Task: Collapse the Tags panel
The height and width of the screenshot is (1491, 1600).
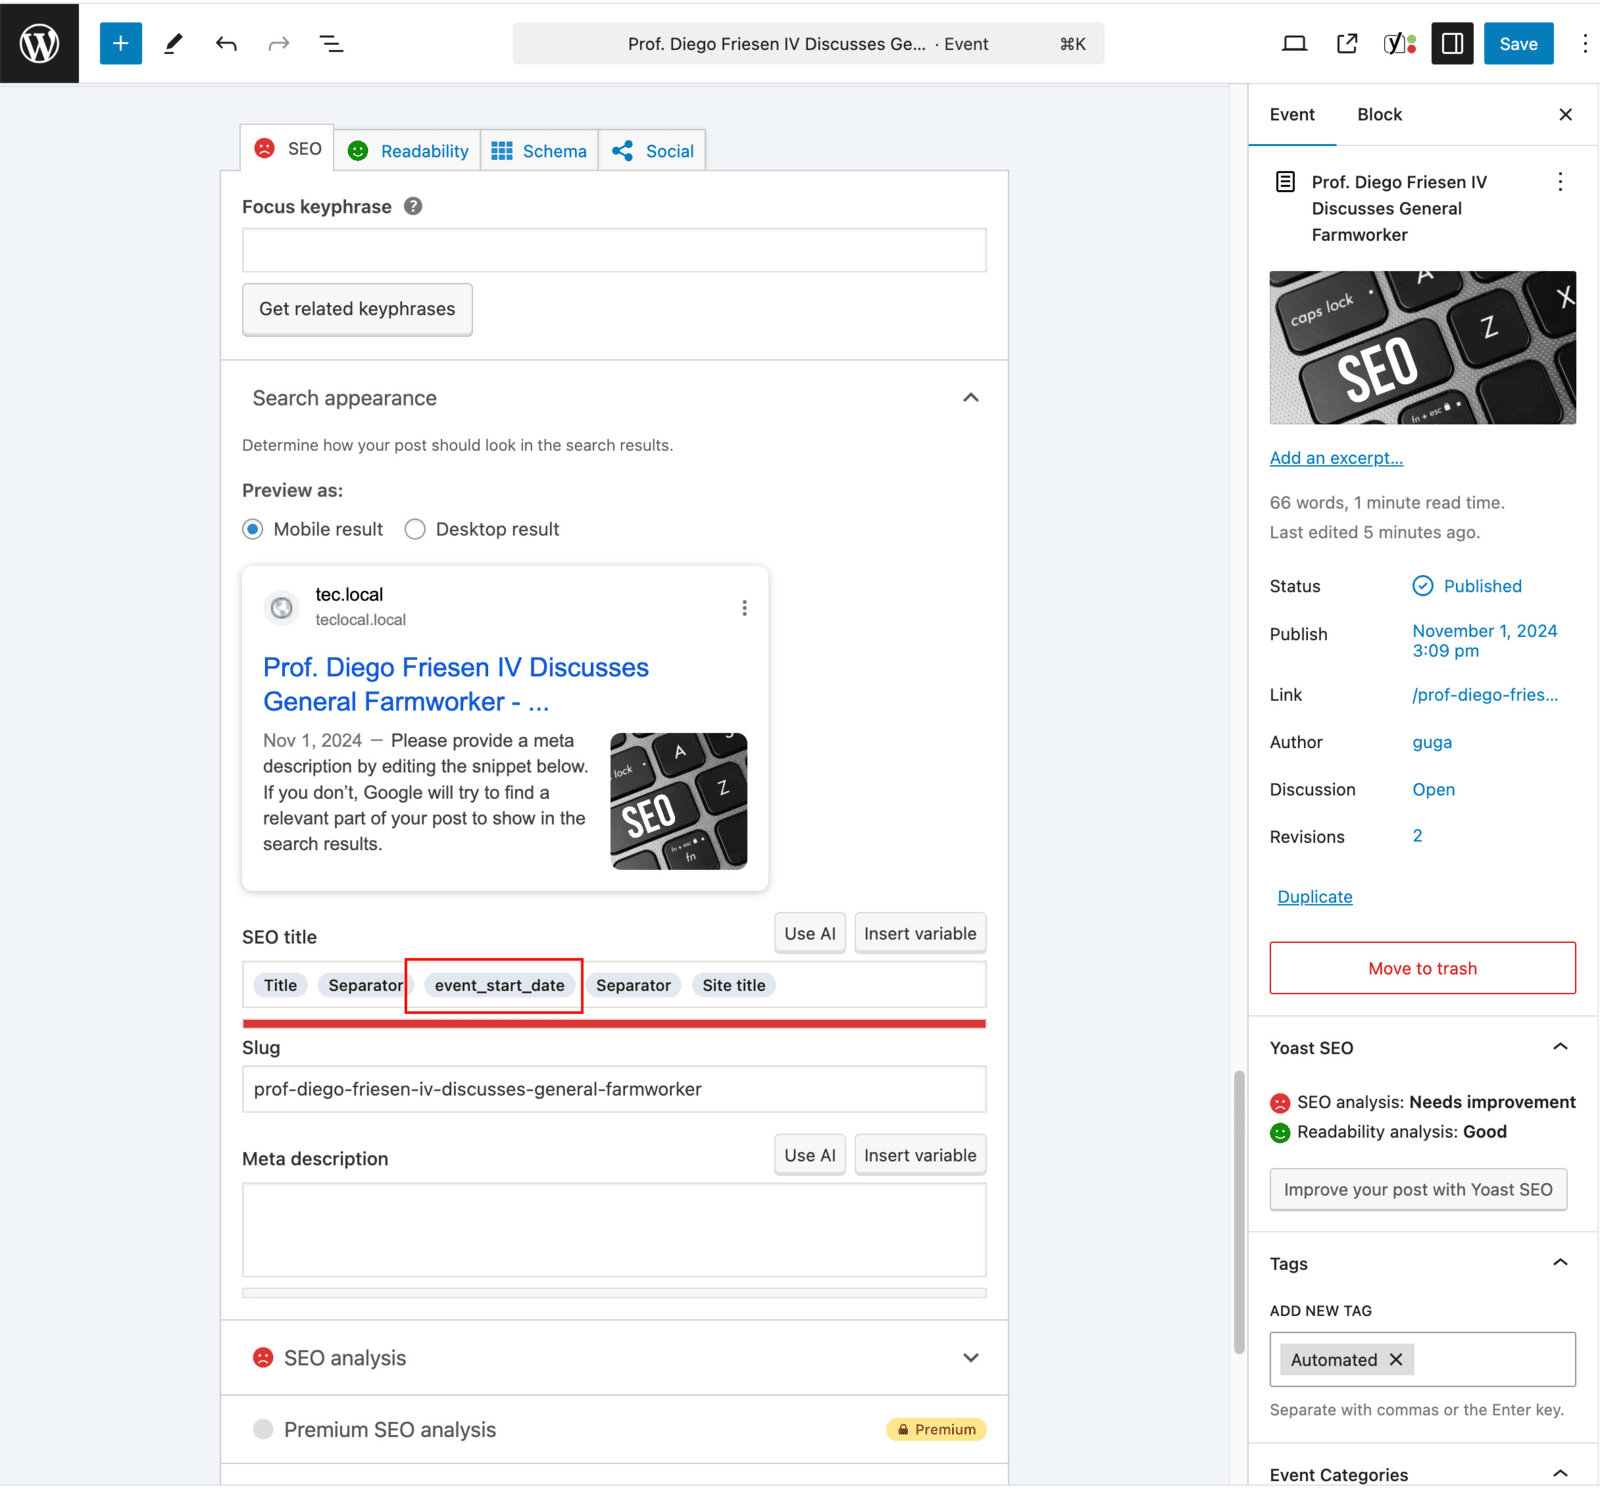Action: tap(1559, 1262)
